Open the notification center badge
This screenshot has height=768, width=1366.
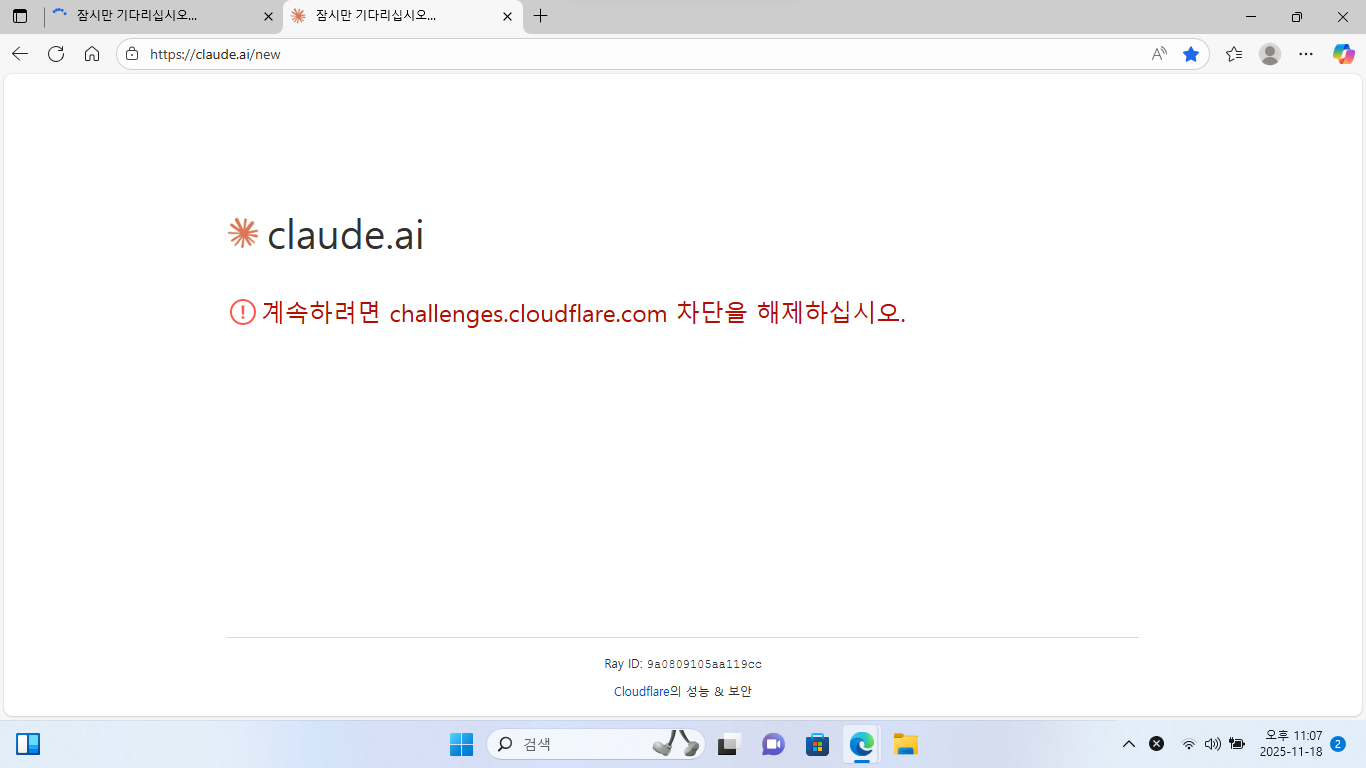point(1338,744)
